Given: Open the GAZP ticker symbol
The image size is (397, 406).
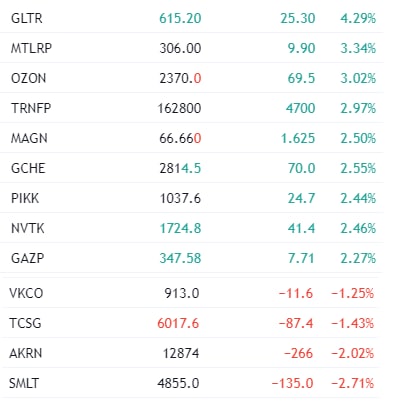Looking at the screenshot, I should [27, 258].
